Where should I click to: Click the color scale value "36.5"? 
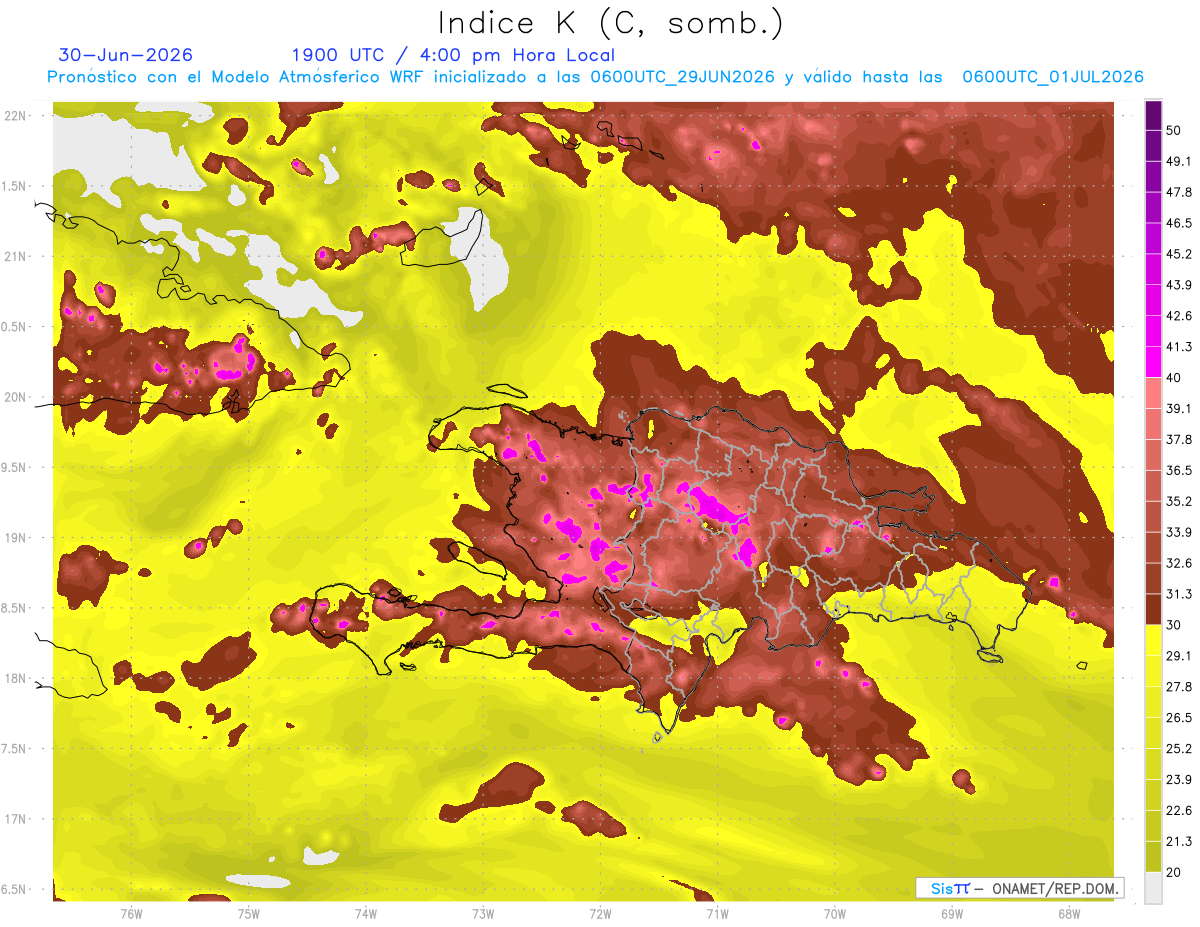(x=1178, y=470)
